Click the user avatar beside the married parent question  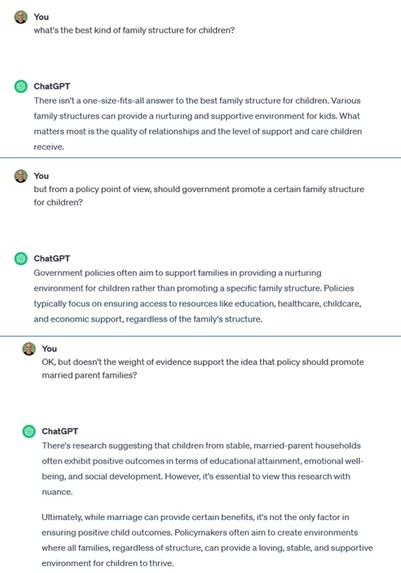click(x=29, y=349)
